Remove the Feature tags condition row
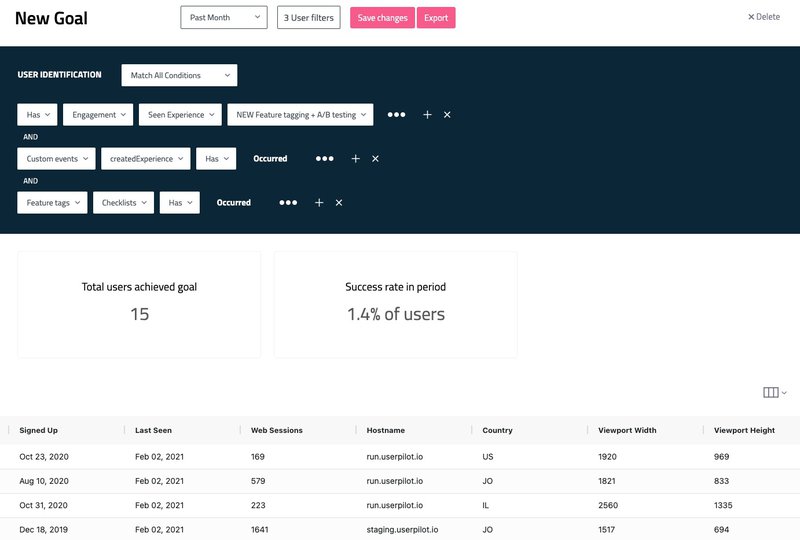800x540 pixels. click(x=339, y=203)
